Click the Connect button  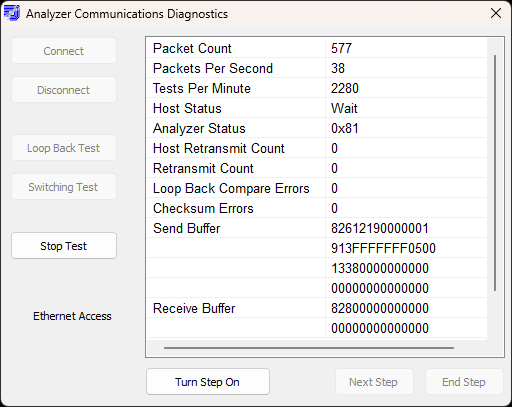[64, 51]
